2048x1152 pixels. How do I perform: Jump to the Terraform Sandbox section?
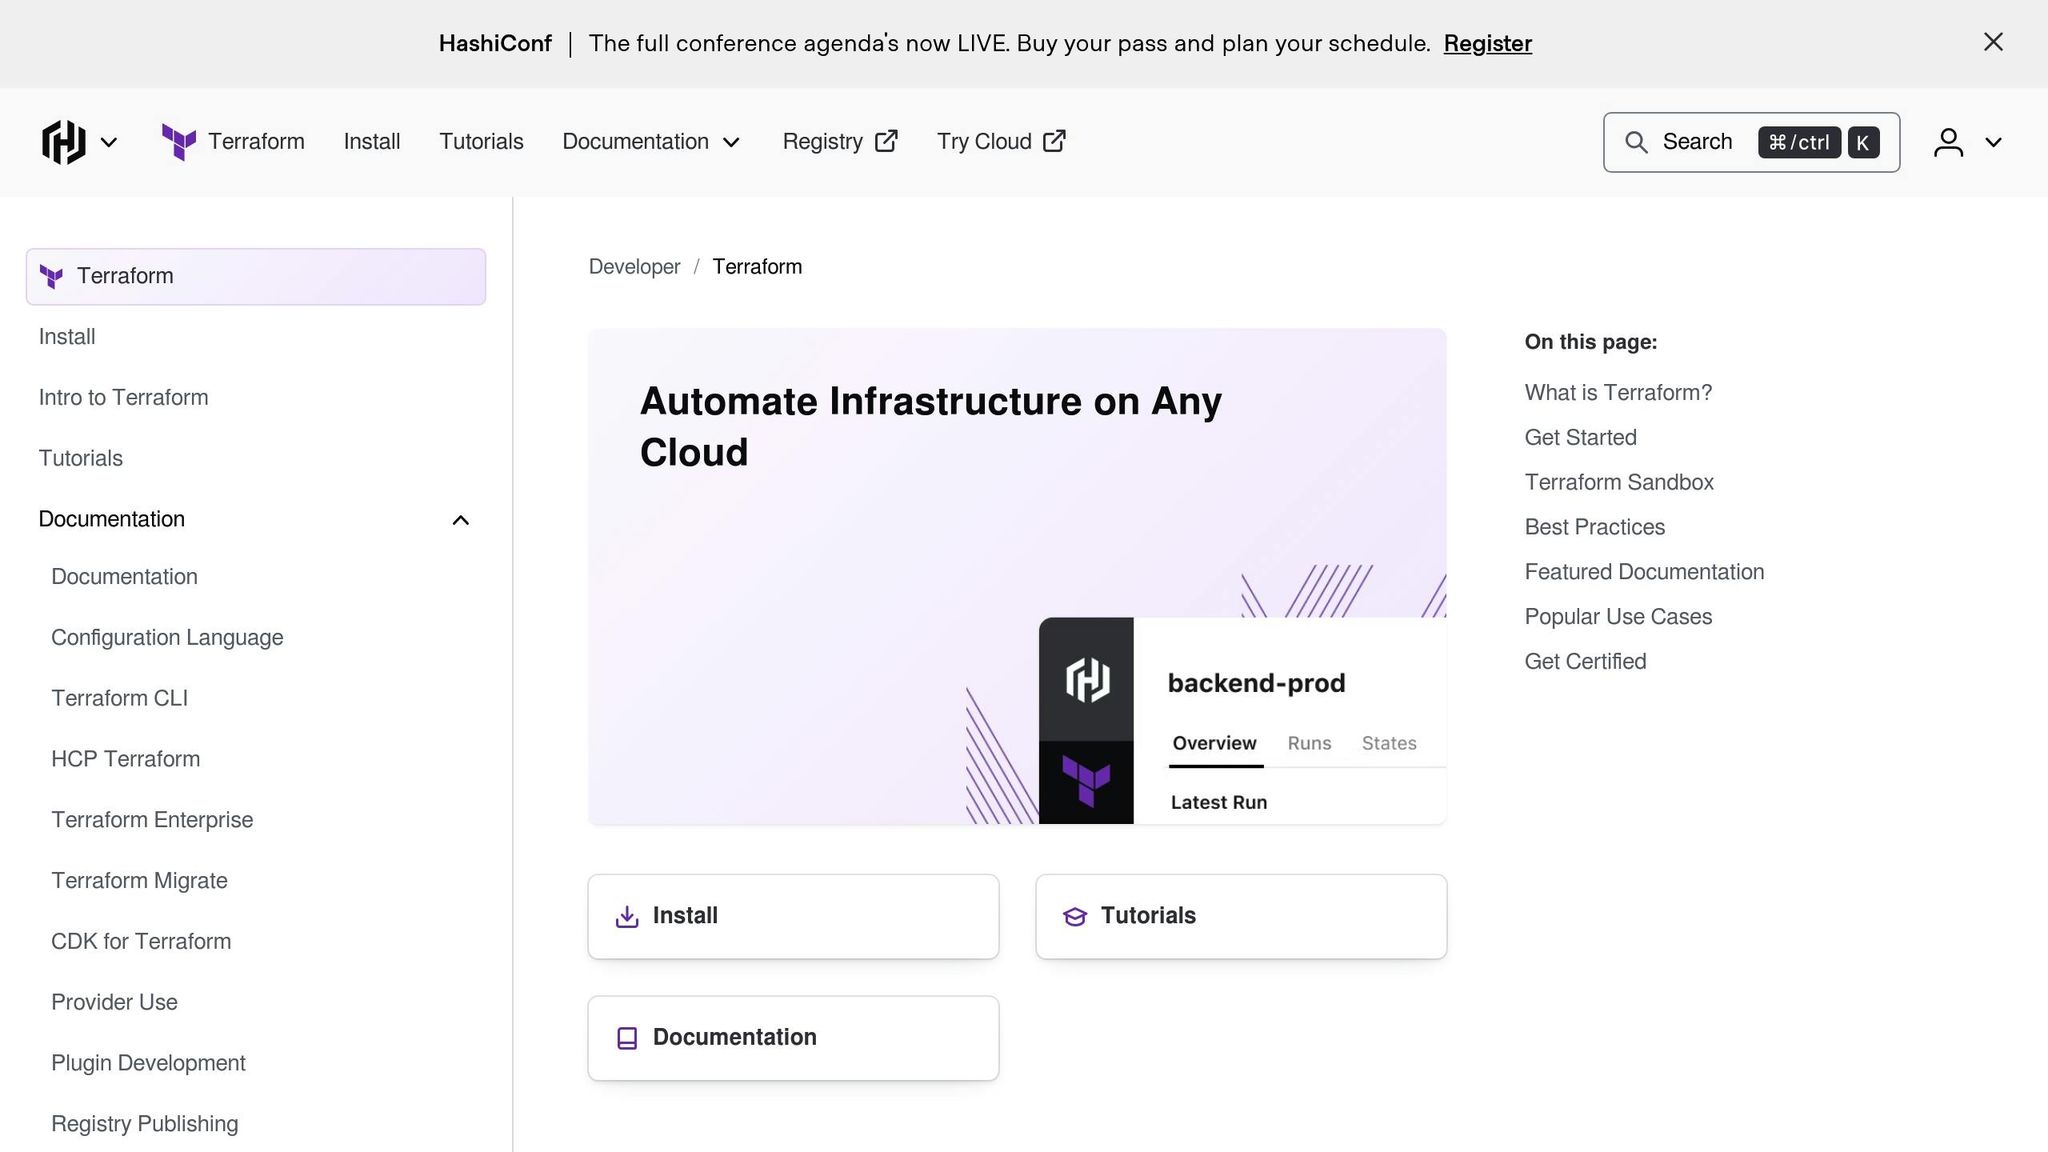click(1619, 482)
